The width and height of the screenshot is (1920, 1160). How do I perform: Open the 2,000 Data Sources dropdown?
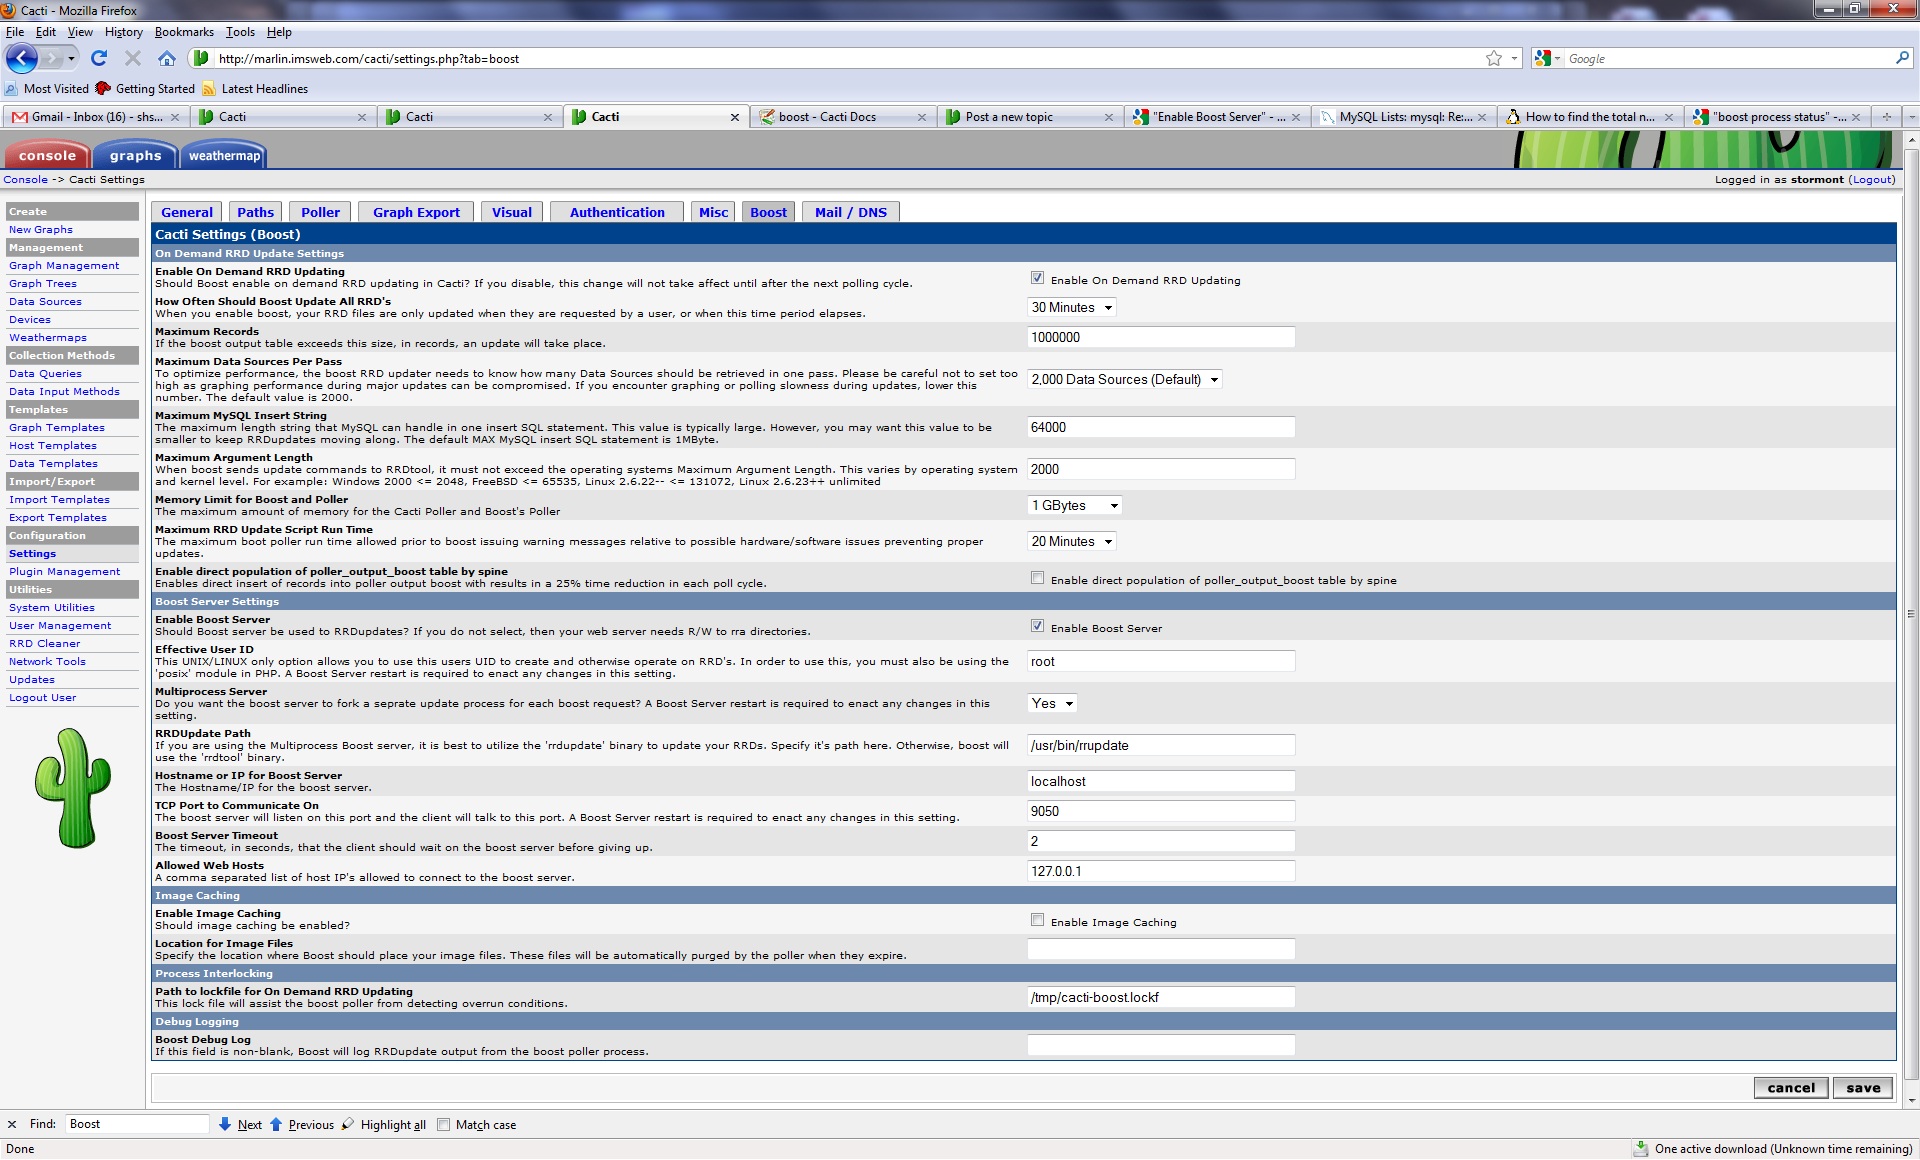pos(1125,379)
